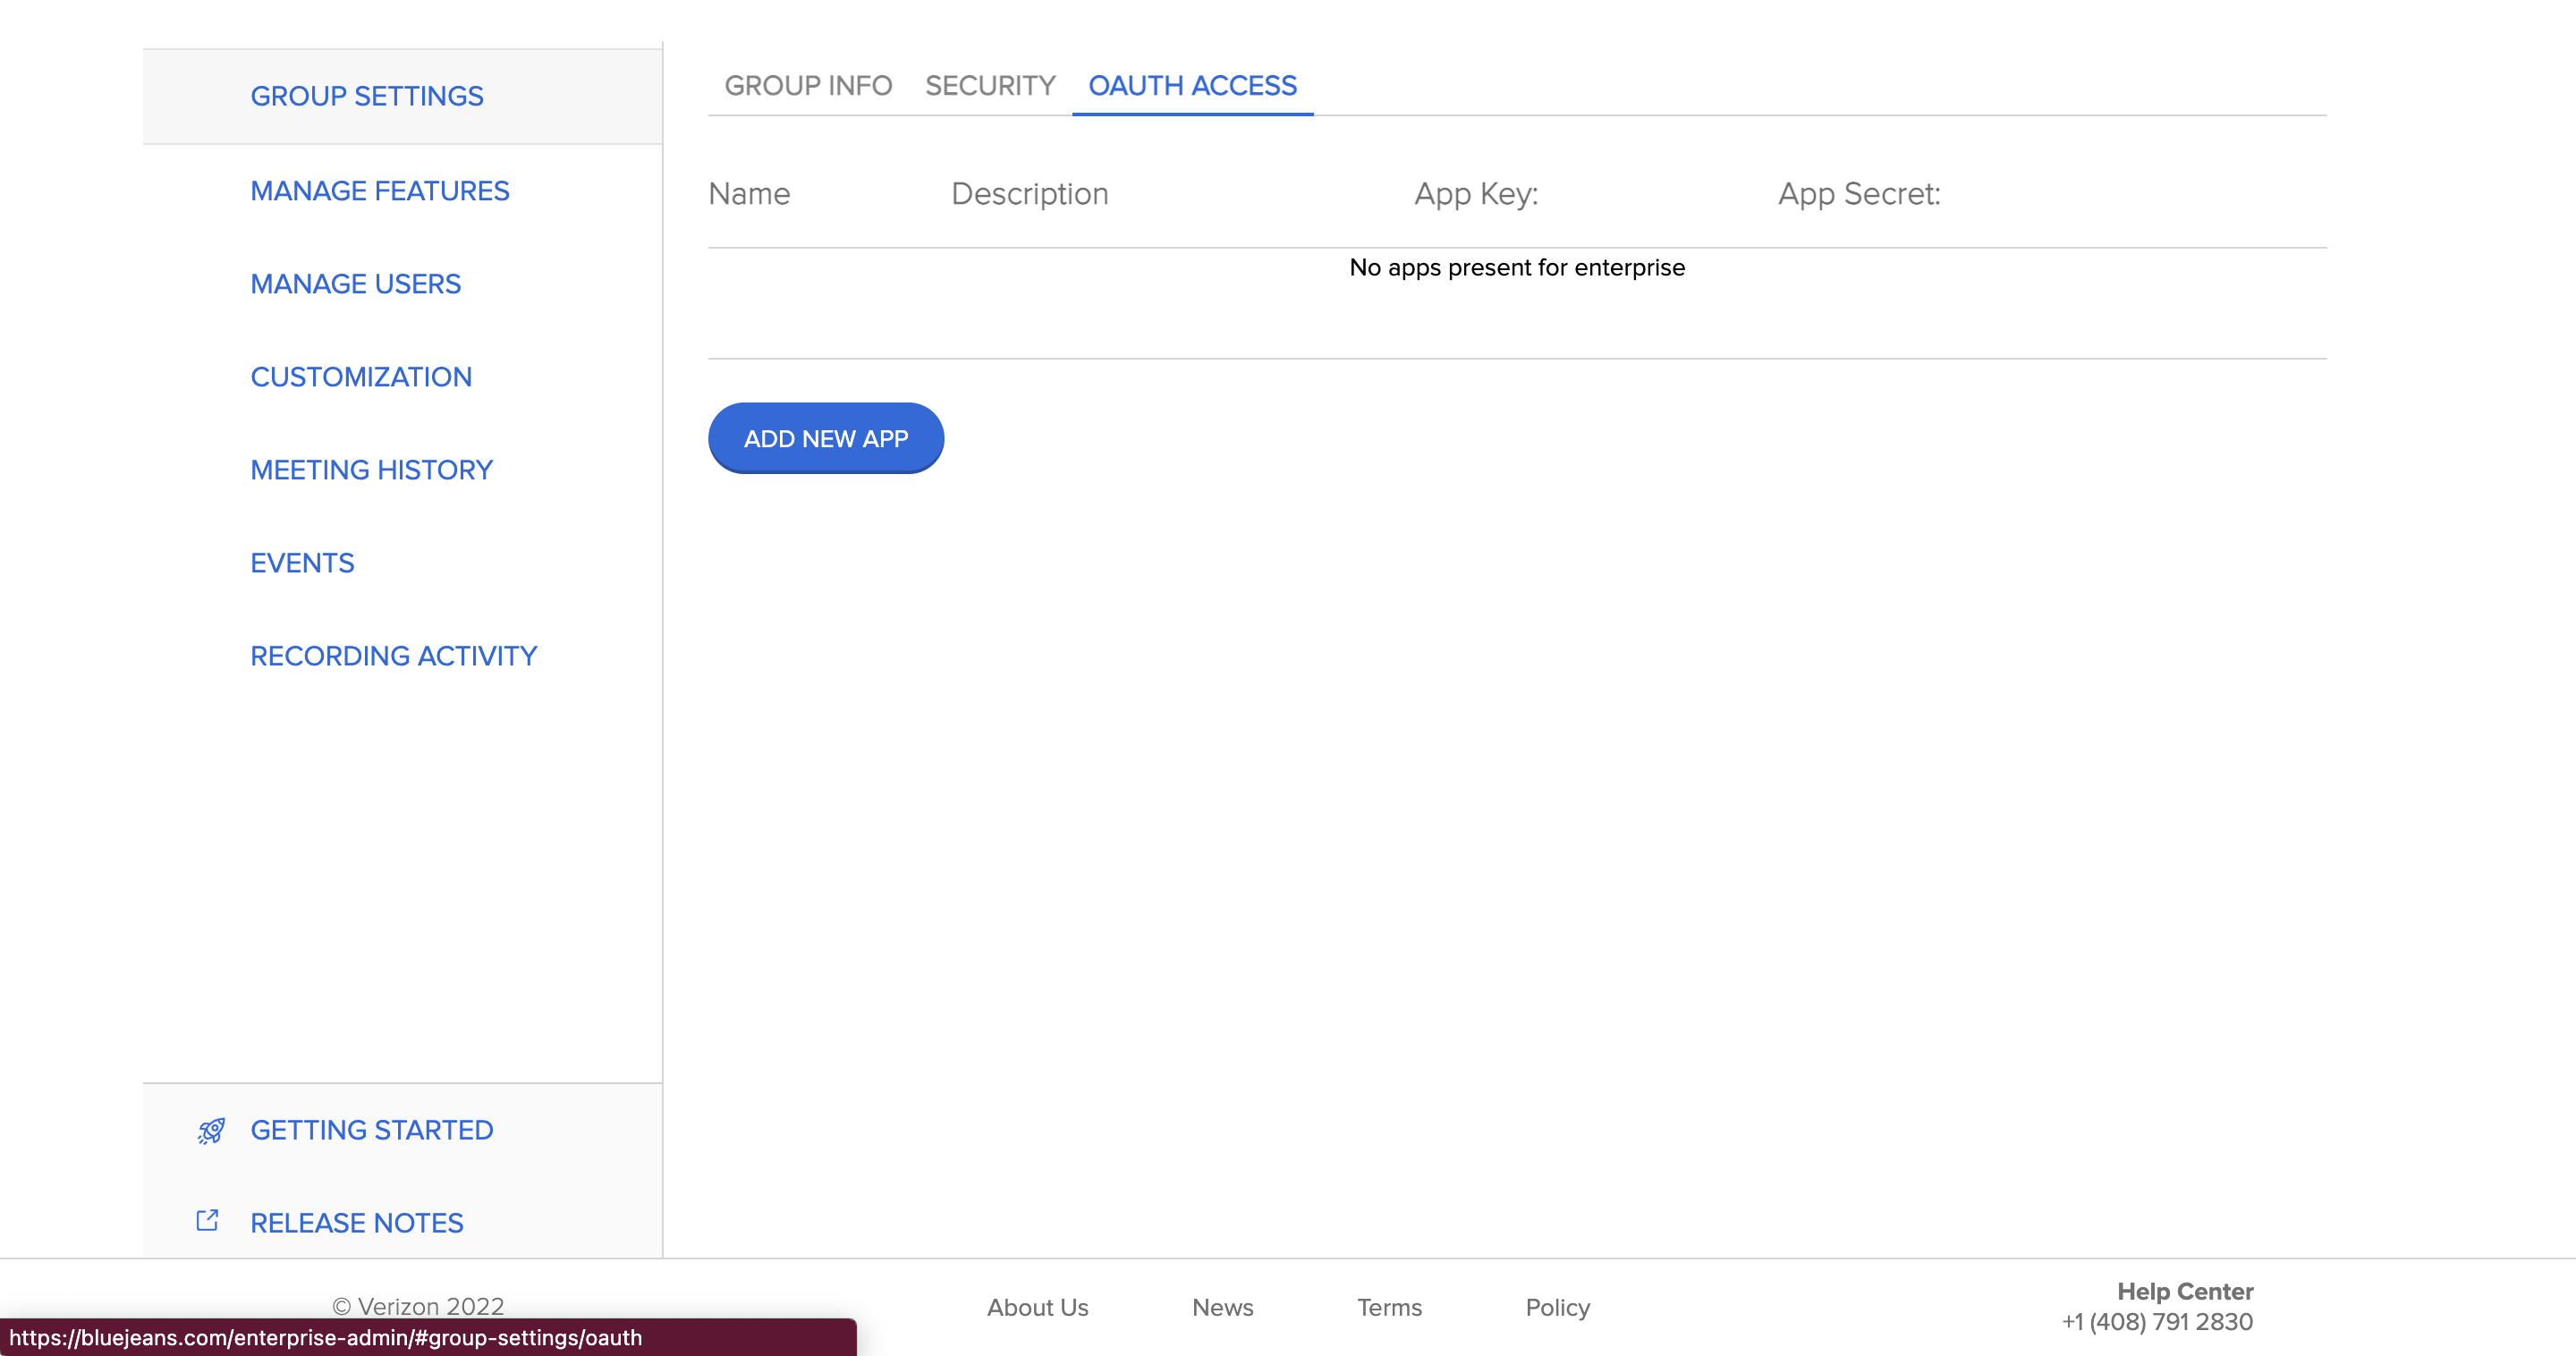Open the News footer link
Image resolution: width=2576 pixels, height=1356 pixels.
pos(1222,1307)
